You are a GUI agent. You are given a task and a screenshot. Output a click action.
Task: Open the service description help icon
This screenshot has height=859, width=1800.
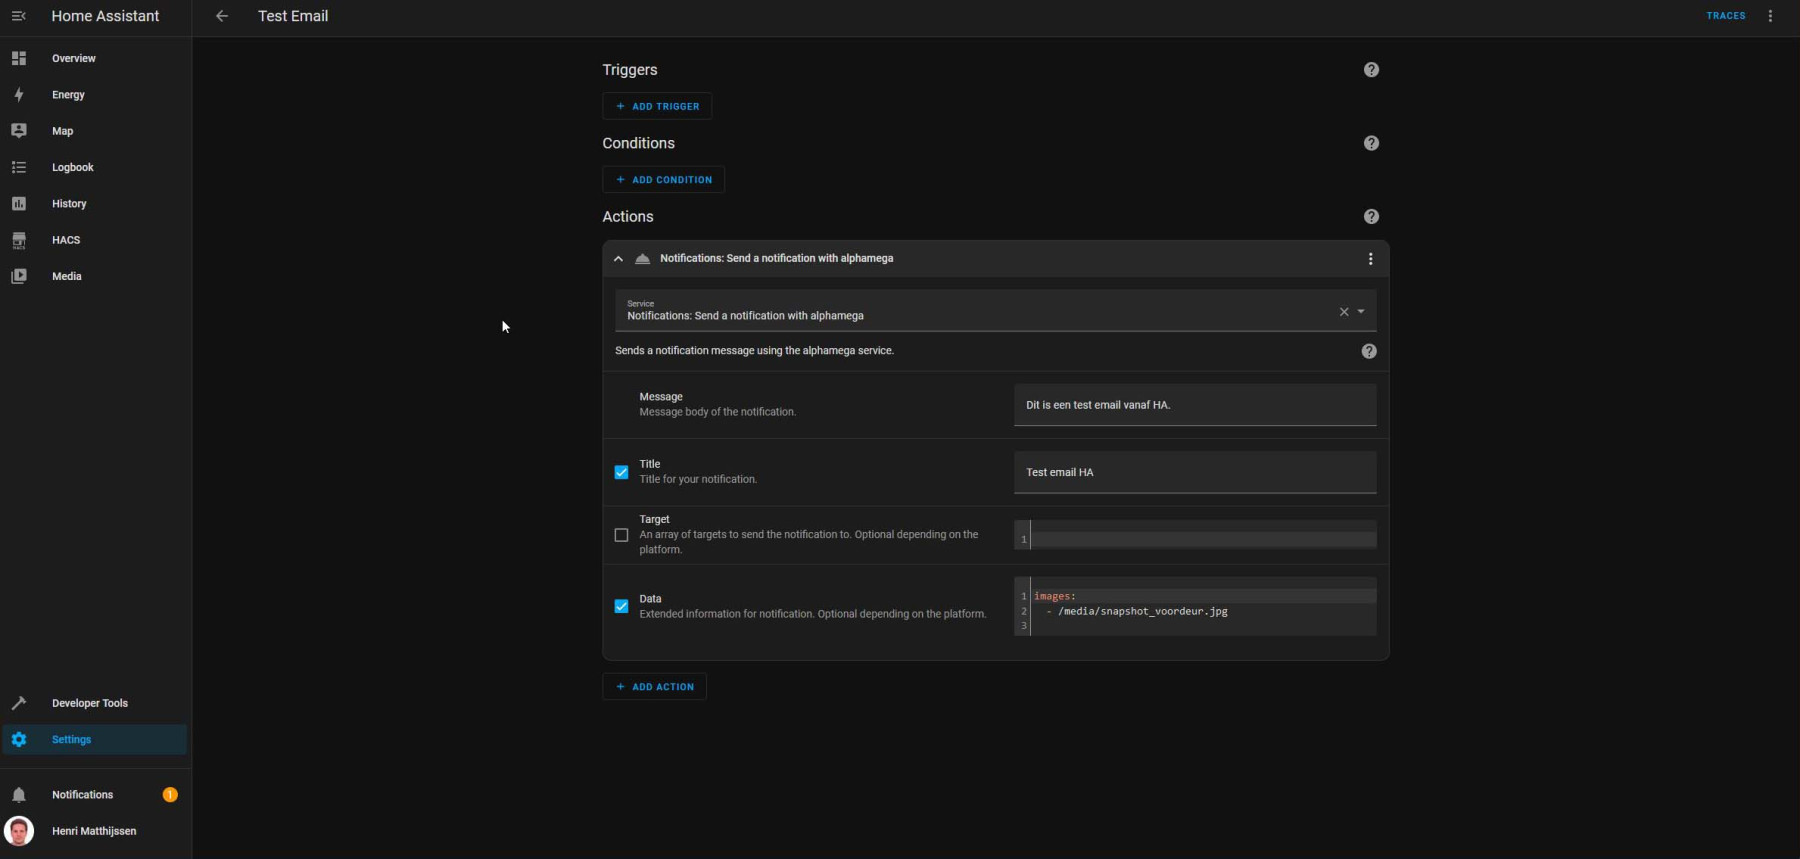1369,351
